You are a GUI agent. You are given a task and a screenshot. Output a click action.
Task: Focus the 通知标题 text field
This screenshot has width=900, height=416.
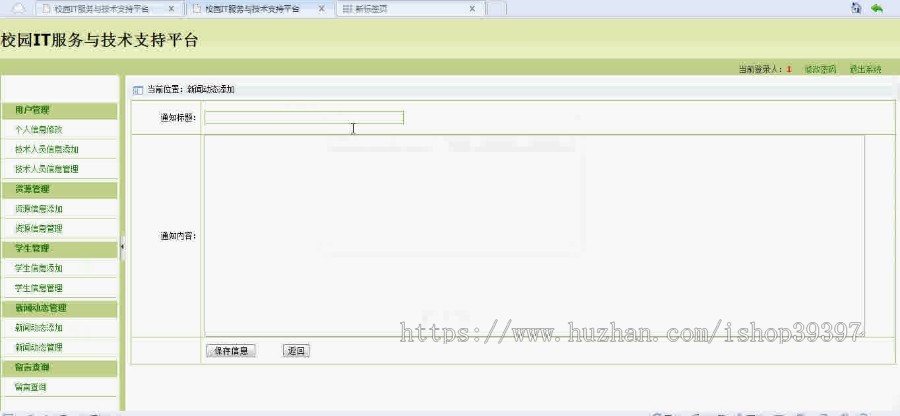[x=304, y=118]
